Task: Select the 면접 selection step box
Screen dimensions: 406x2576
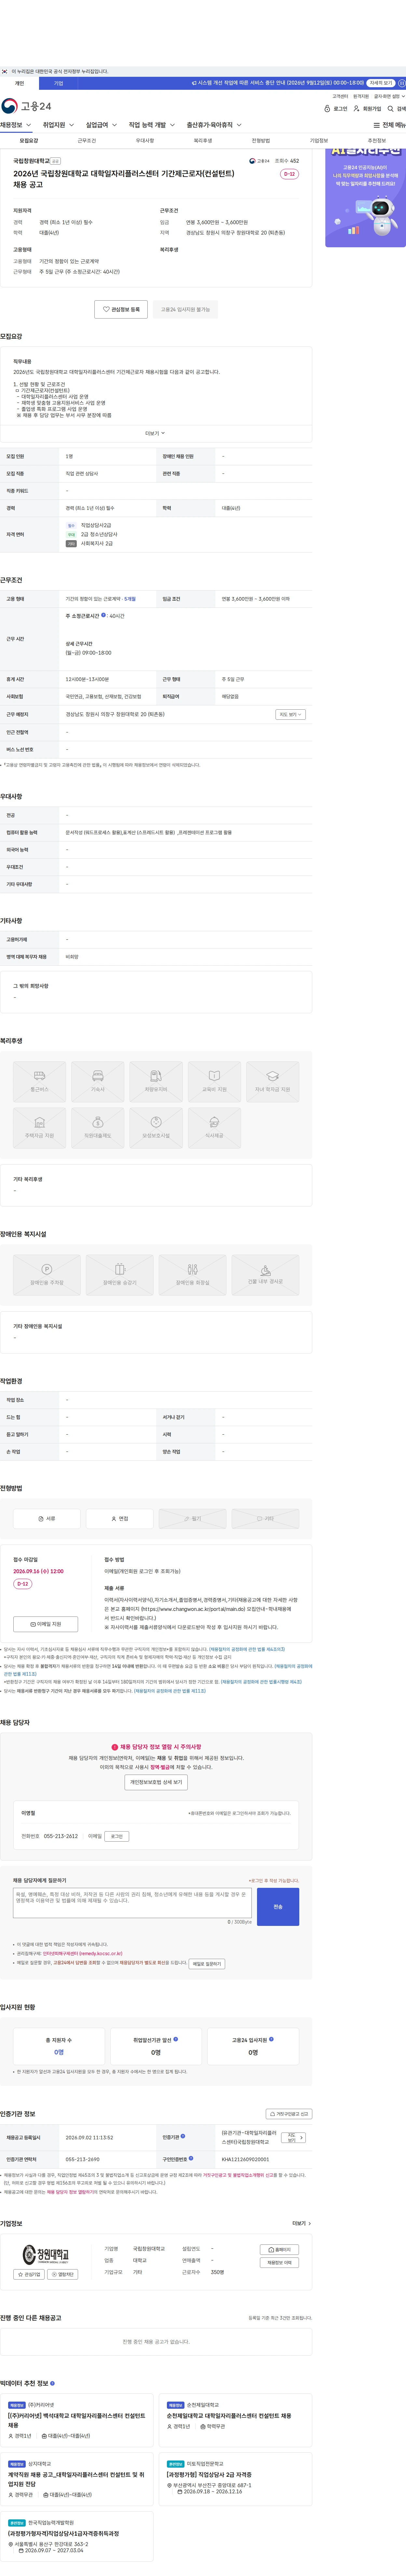Action: coord(120,1518)
